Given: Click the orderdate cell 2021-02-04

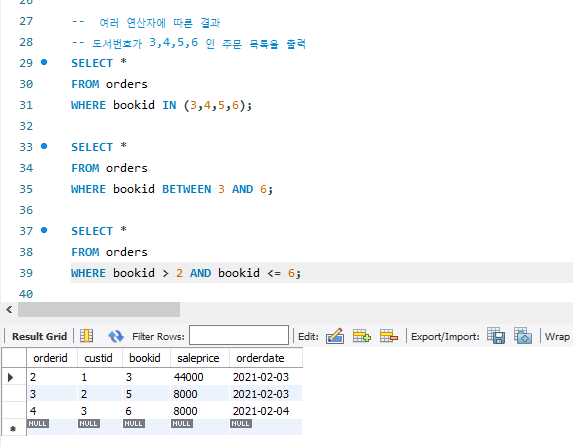Looking at the screenshot, I should (266, 411).
